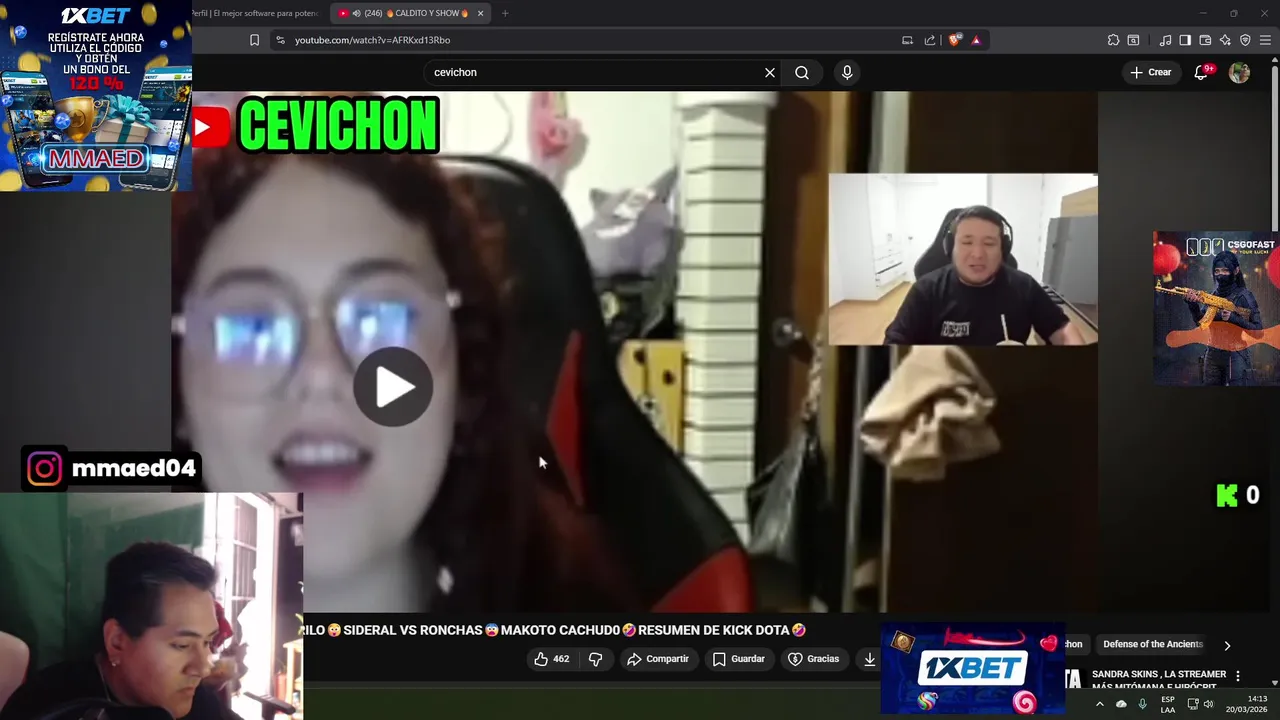The height and width of the screenshot is (720, 1280).
Task: Open options for 'SANDRA SKINS' video
Action: 1238,676
